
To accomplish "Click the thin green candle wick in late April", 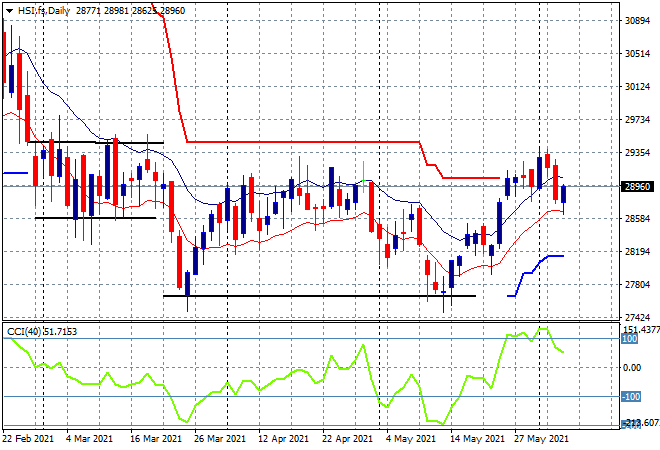I will point(363,177).
